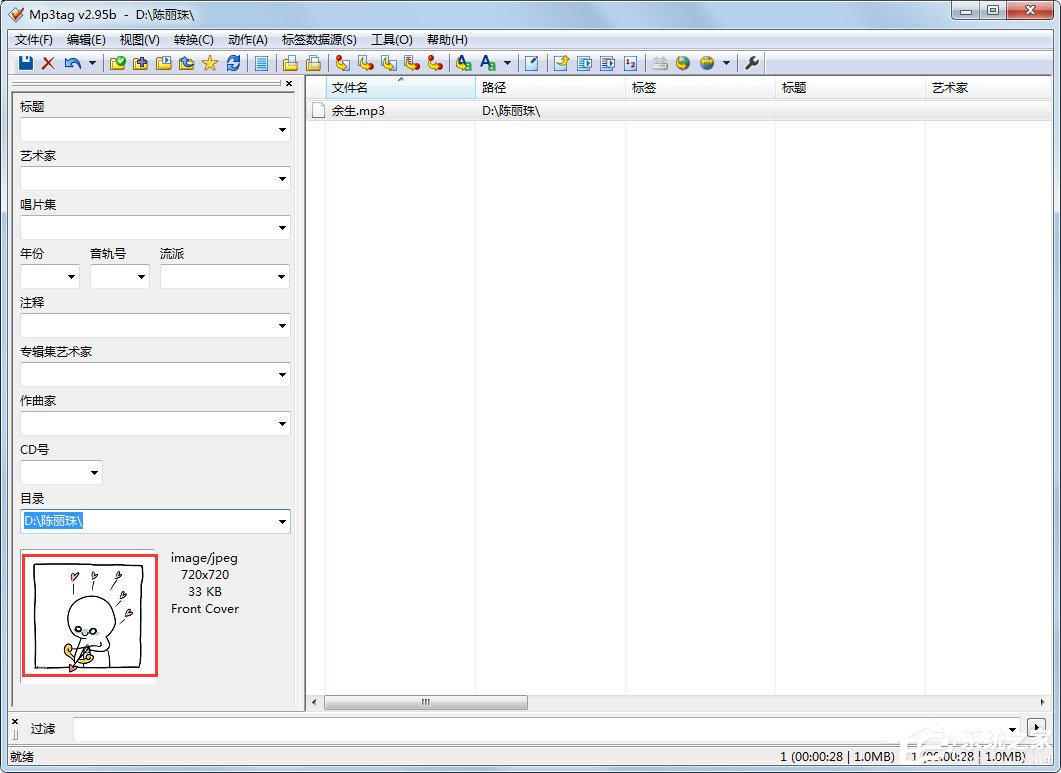Click the front cover art thumbnail
Viewport: 1061px width, 773px height.
coord(89,615)
